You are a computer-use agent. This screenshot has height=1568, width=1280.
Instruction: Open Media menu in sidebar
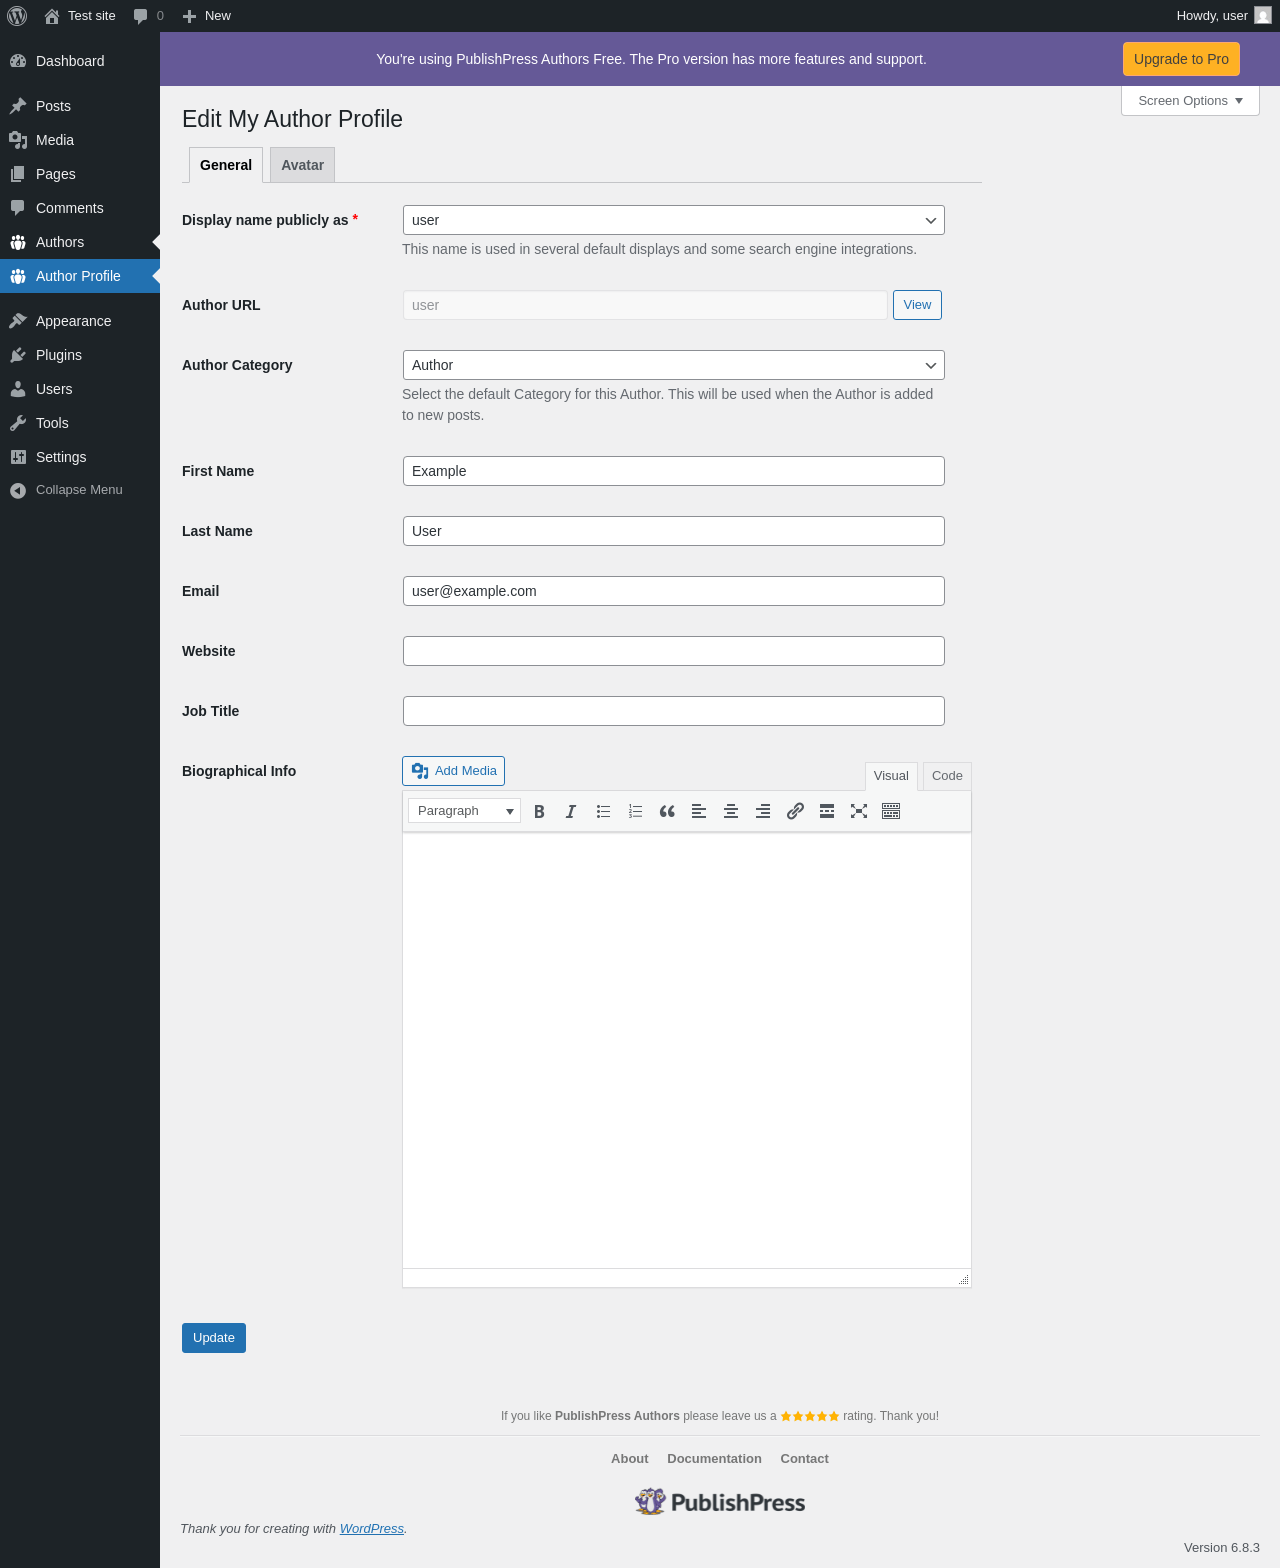[x=80, y=140]
